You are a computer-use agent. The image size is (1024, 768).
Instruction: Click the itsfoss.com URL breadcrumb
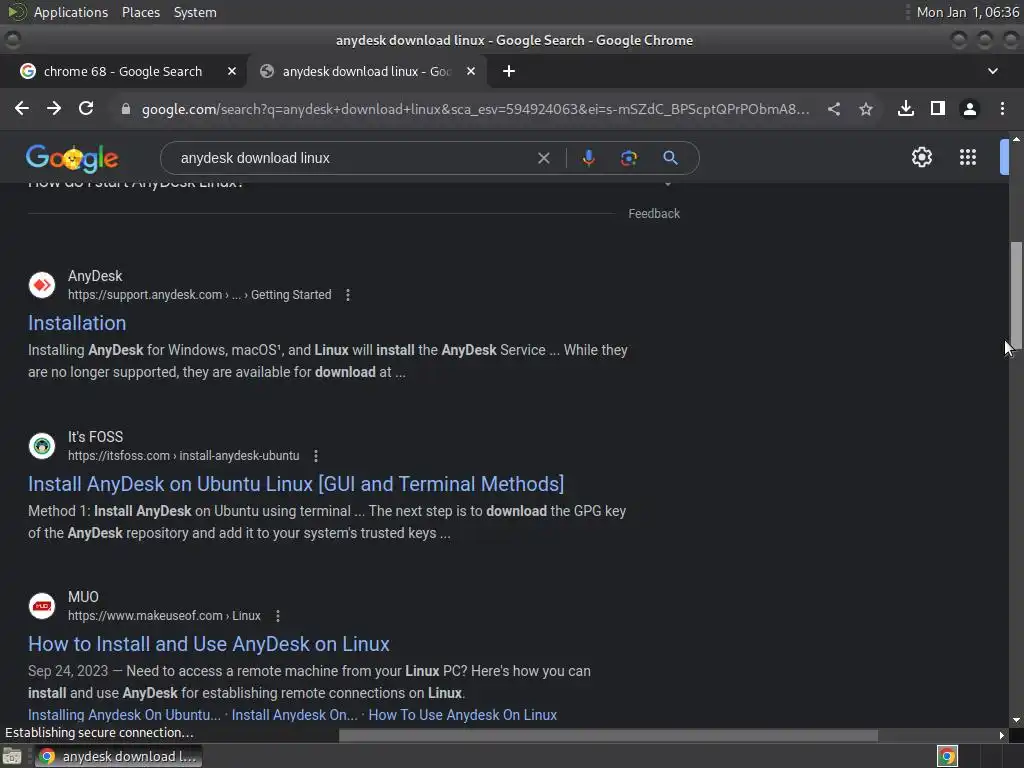(184, 456)
